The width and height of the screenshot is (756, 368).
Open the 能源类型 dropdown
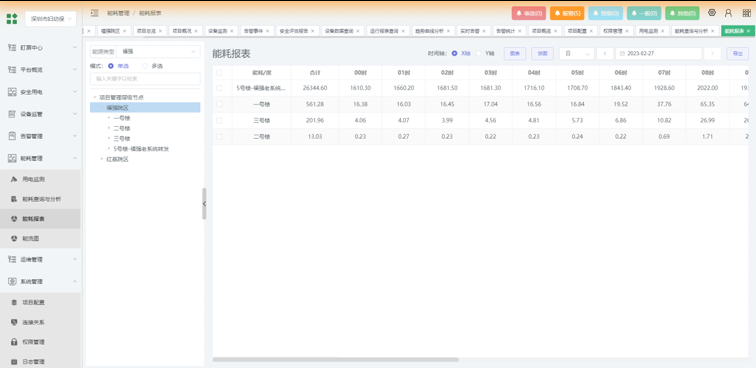pyautogui.click(x=159, y=51)
